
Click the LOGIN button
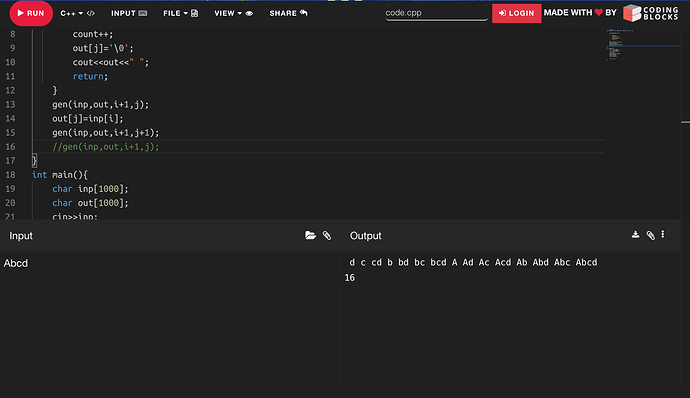tap(516, 13)
